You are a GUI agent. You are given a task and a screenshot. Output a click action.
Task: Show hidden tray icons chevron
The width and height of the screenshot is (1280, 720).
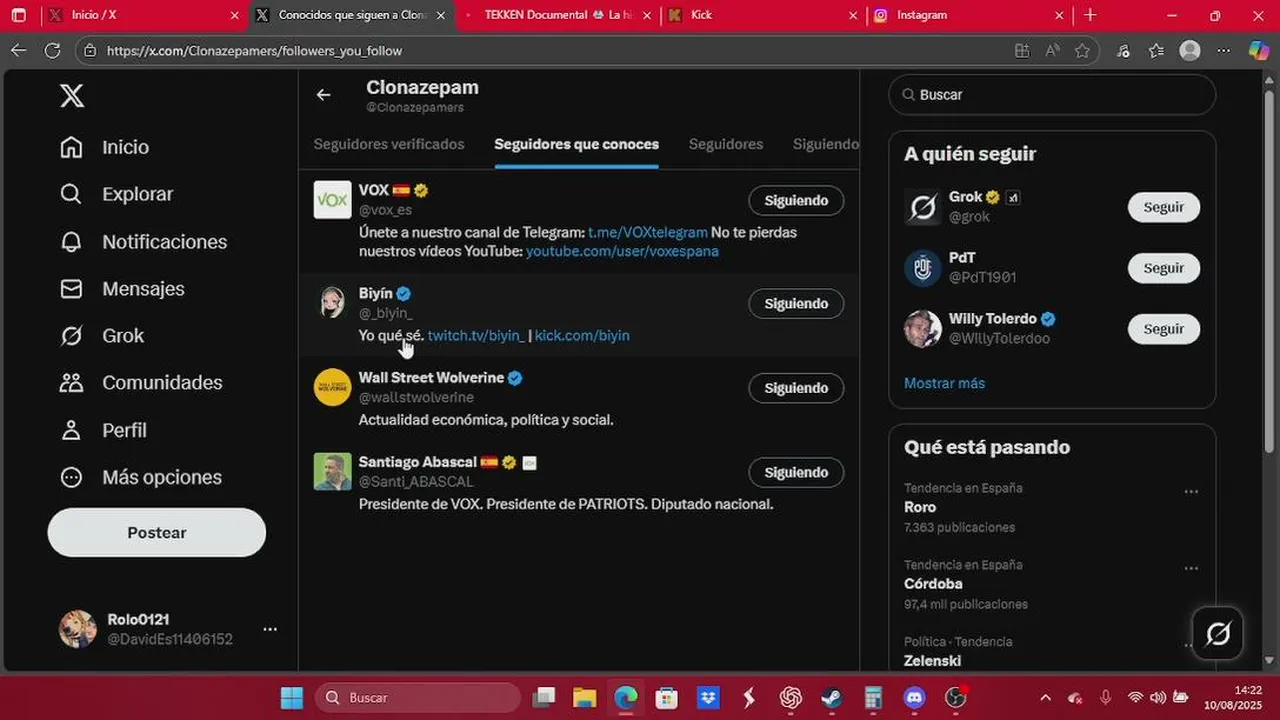click(x=1045, y=697)
